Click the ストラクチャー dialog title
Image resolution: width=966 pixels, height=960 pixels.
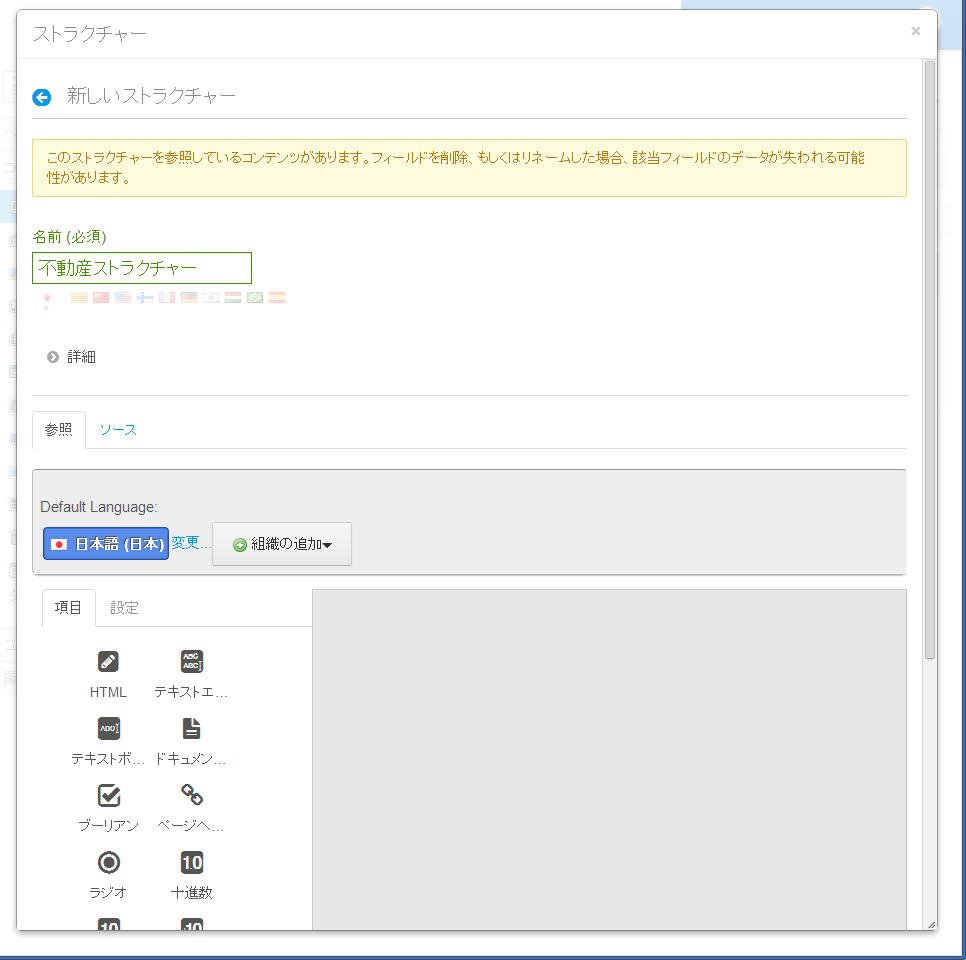[90, 34]
